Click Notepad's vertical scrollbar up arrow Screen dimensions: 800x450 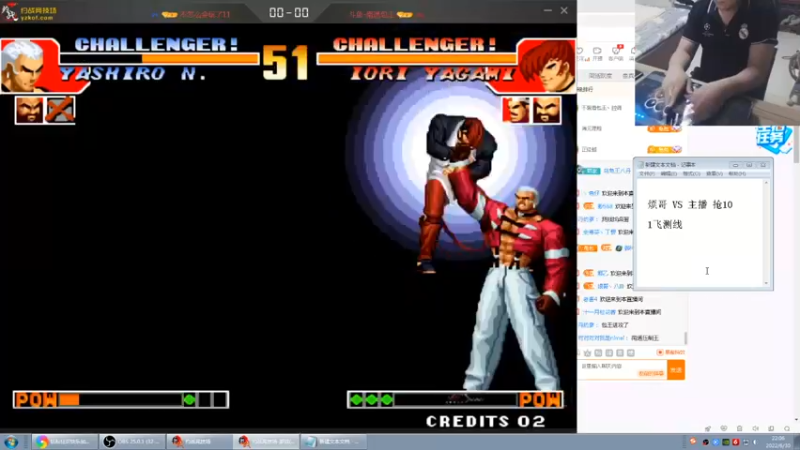[766, 183]
